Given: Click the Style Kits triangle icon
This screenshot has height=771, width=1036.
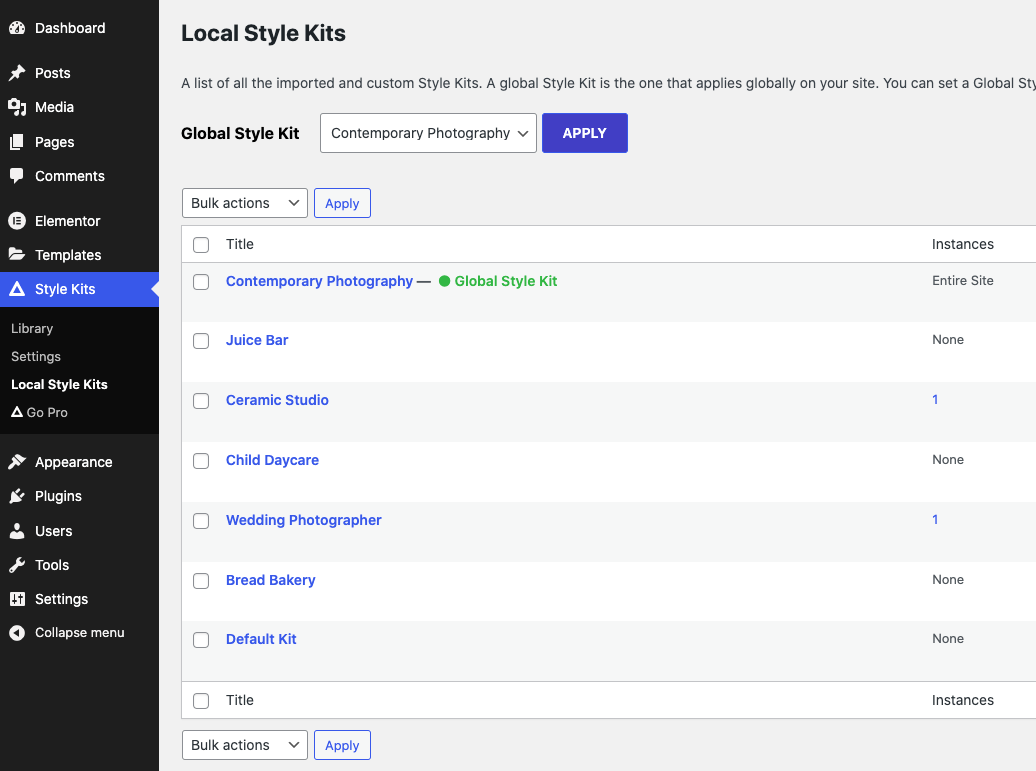Looking at the screenshot, I should tap(17, 289).
